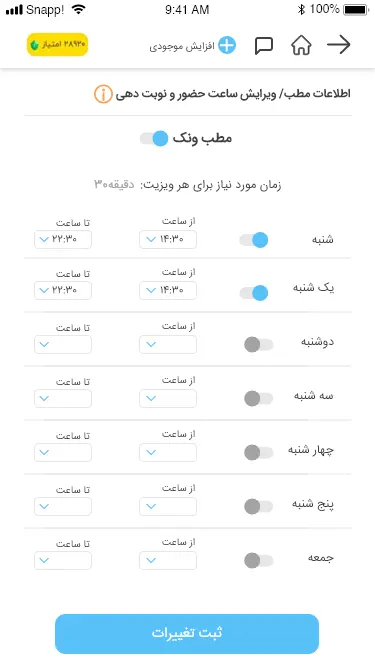Enable the جمعه day toggle

(x=259, y=560)
